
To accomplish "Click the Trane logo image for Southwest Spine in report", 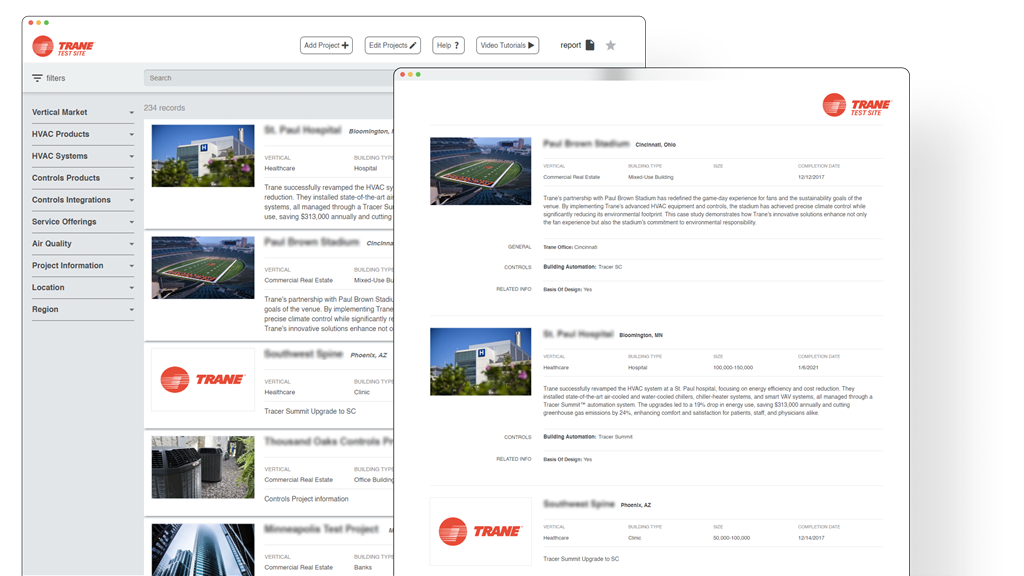I will (x=481, y=532).
